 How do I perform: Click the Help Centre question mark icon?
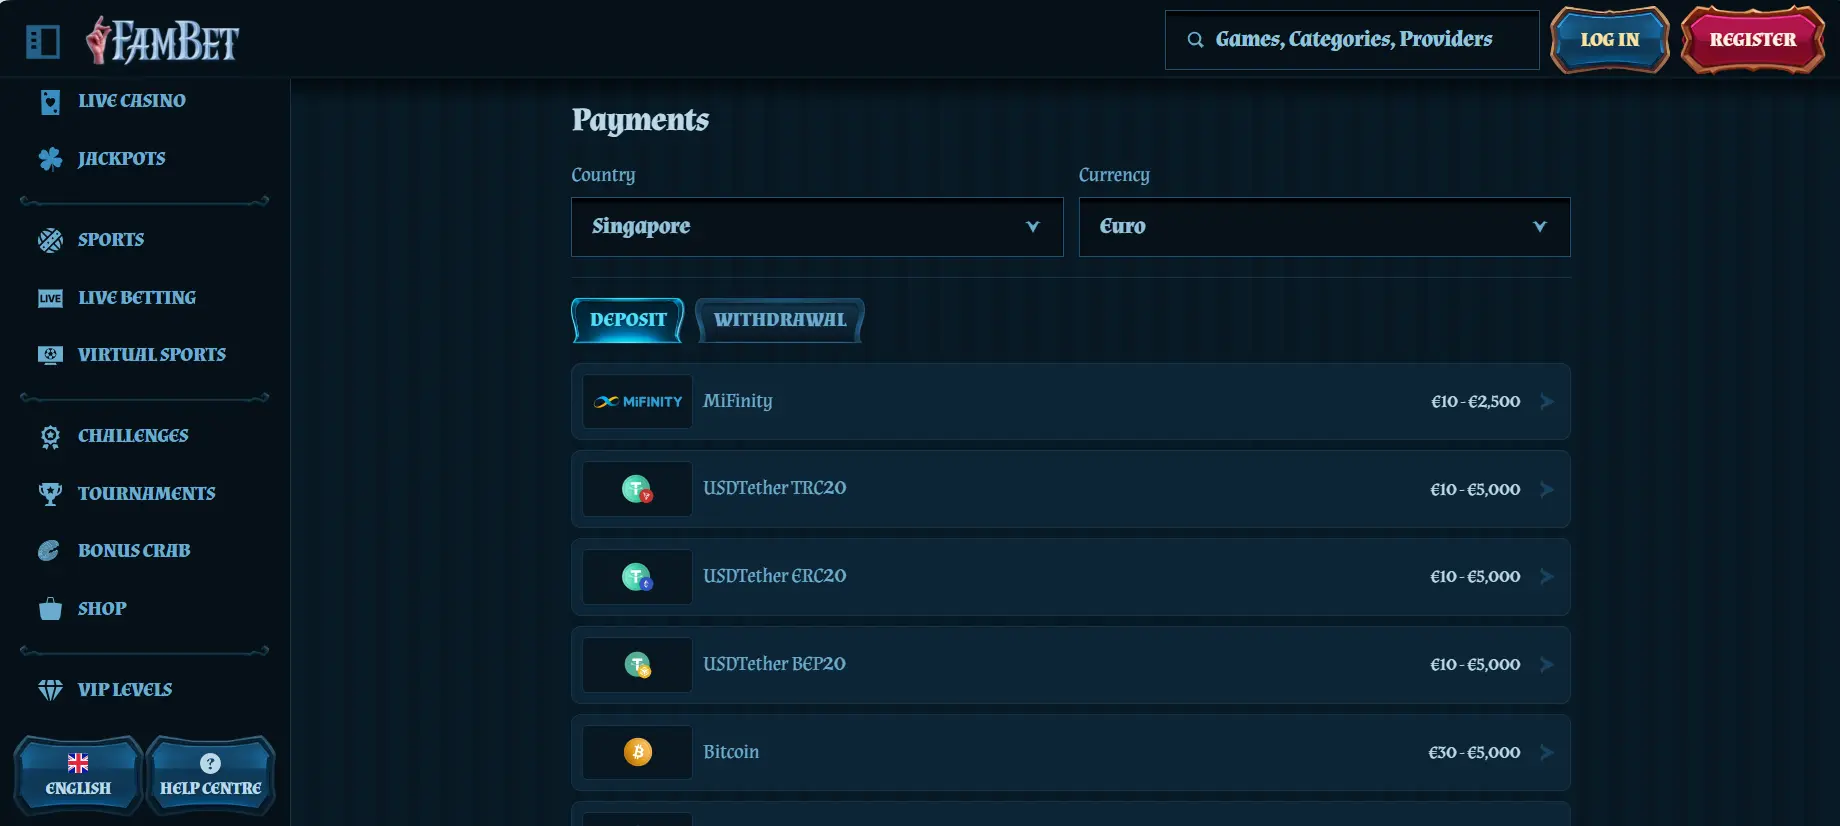210,764
